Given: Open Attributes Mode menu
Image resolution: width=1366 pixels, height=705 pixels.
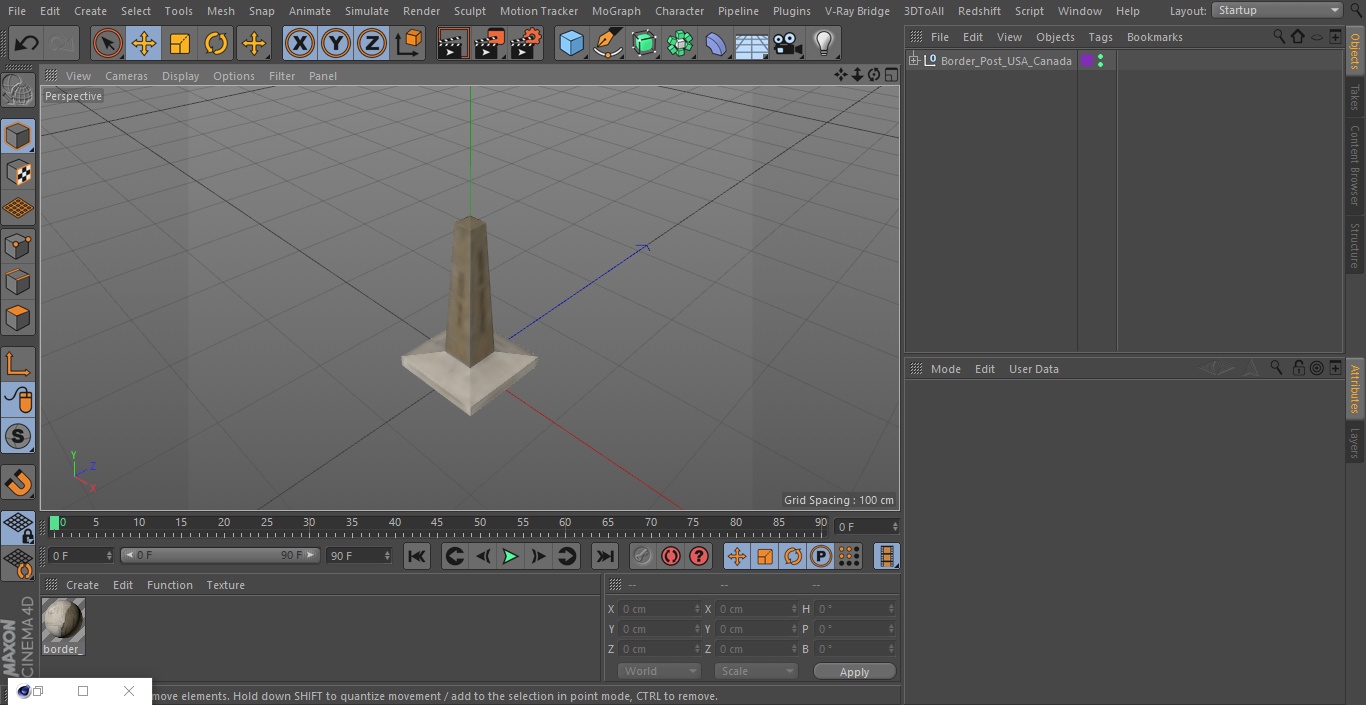Looking at the screenshot, I should click(945, 369).
